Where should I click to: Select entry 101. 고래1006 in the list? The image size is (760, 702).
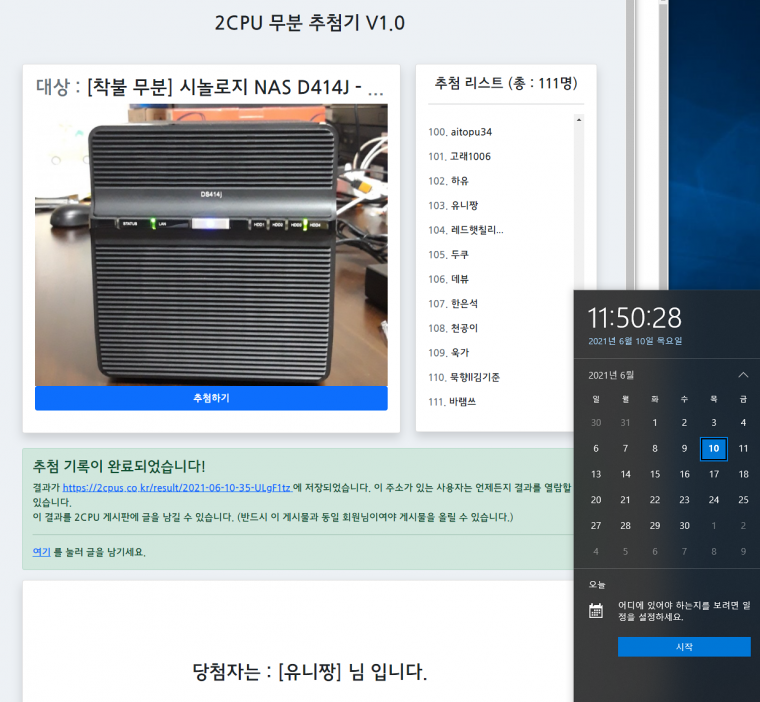pyautogui.click(x=459, y=156)
